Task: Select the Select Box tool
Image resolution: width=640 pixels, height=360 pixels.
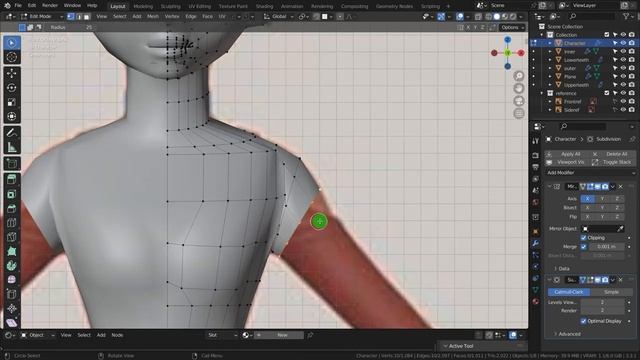Action: pos(11,43)
